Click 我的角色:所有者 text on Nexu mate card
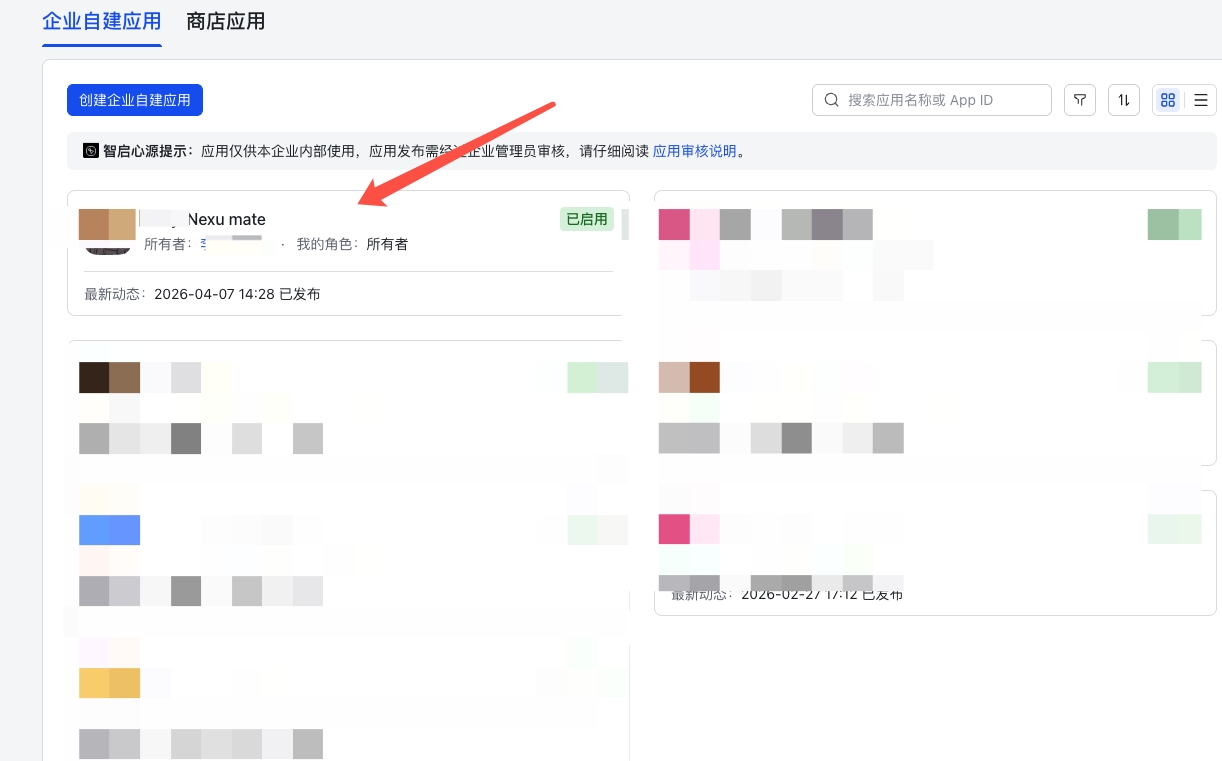 (x=352, y=244)
